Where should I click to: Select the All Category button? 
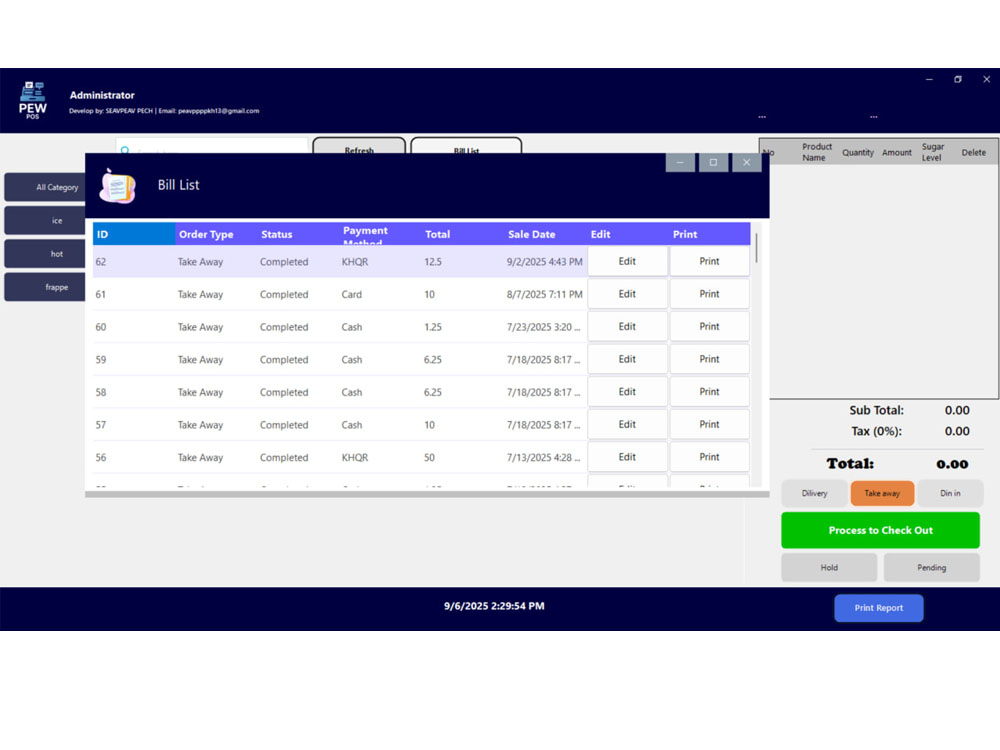point(45,187)
